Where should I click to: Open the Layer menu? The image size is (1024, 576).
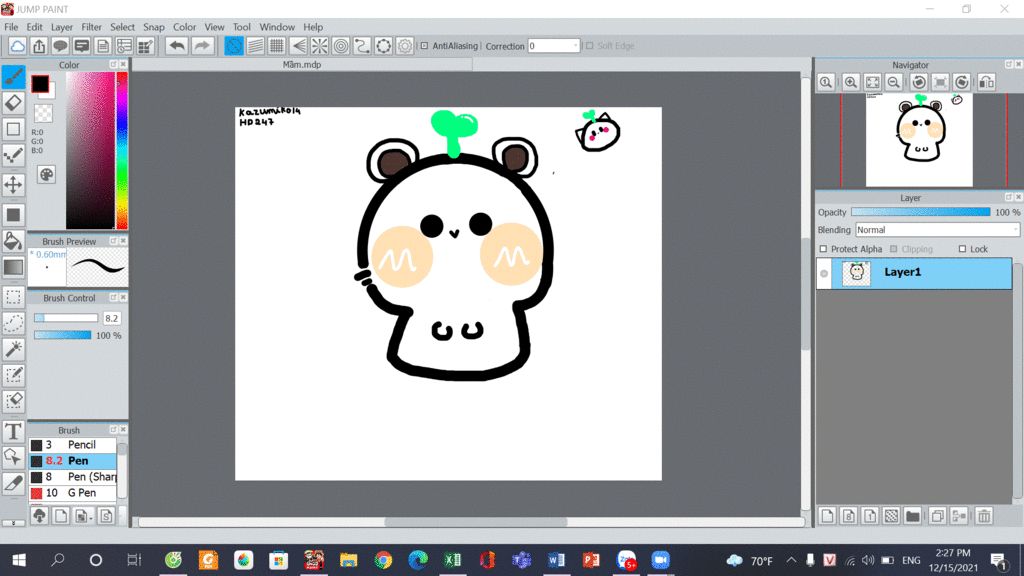coord(61,27)
